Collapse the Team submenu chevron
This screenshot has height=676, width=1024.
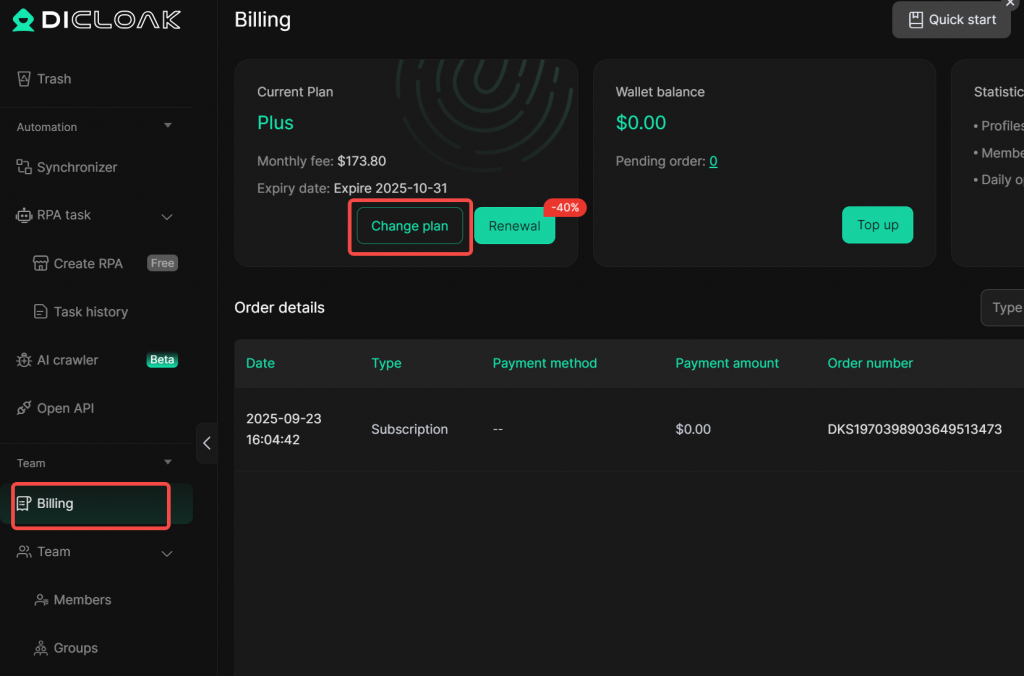[167, 552]
